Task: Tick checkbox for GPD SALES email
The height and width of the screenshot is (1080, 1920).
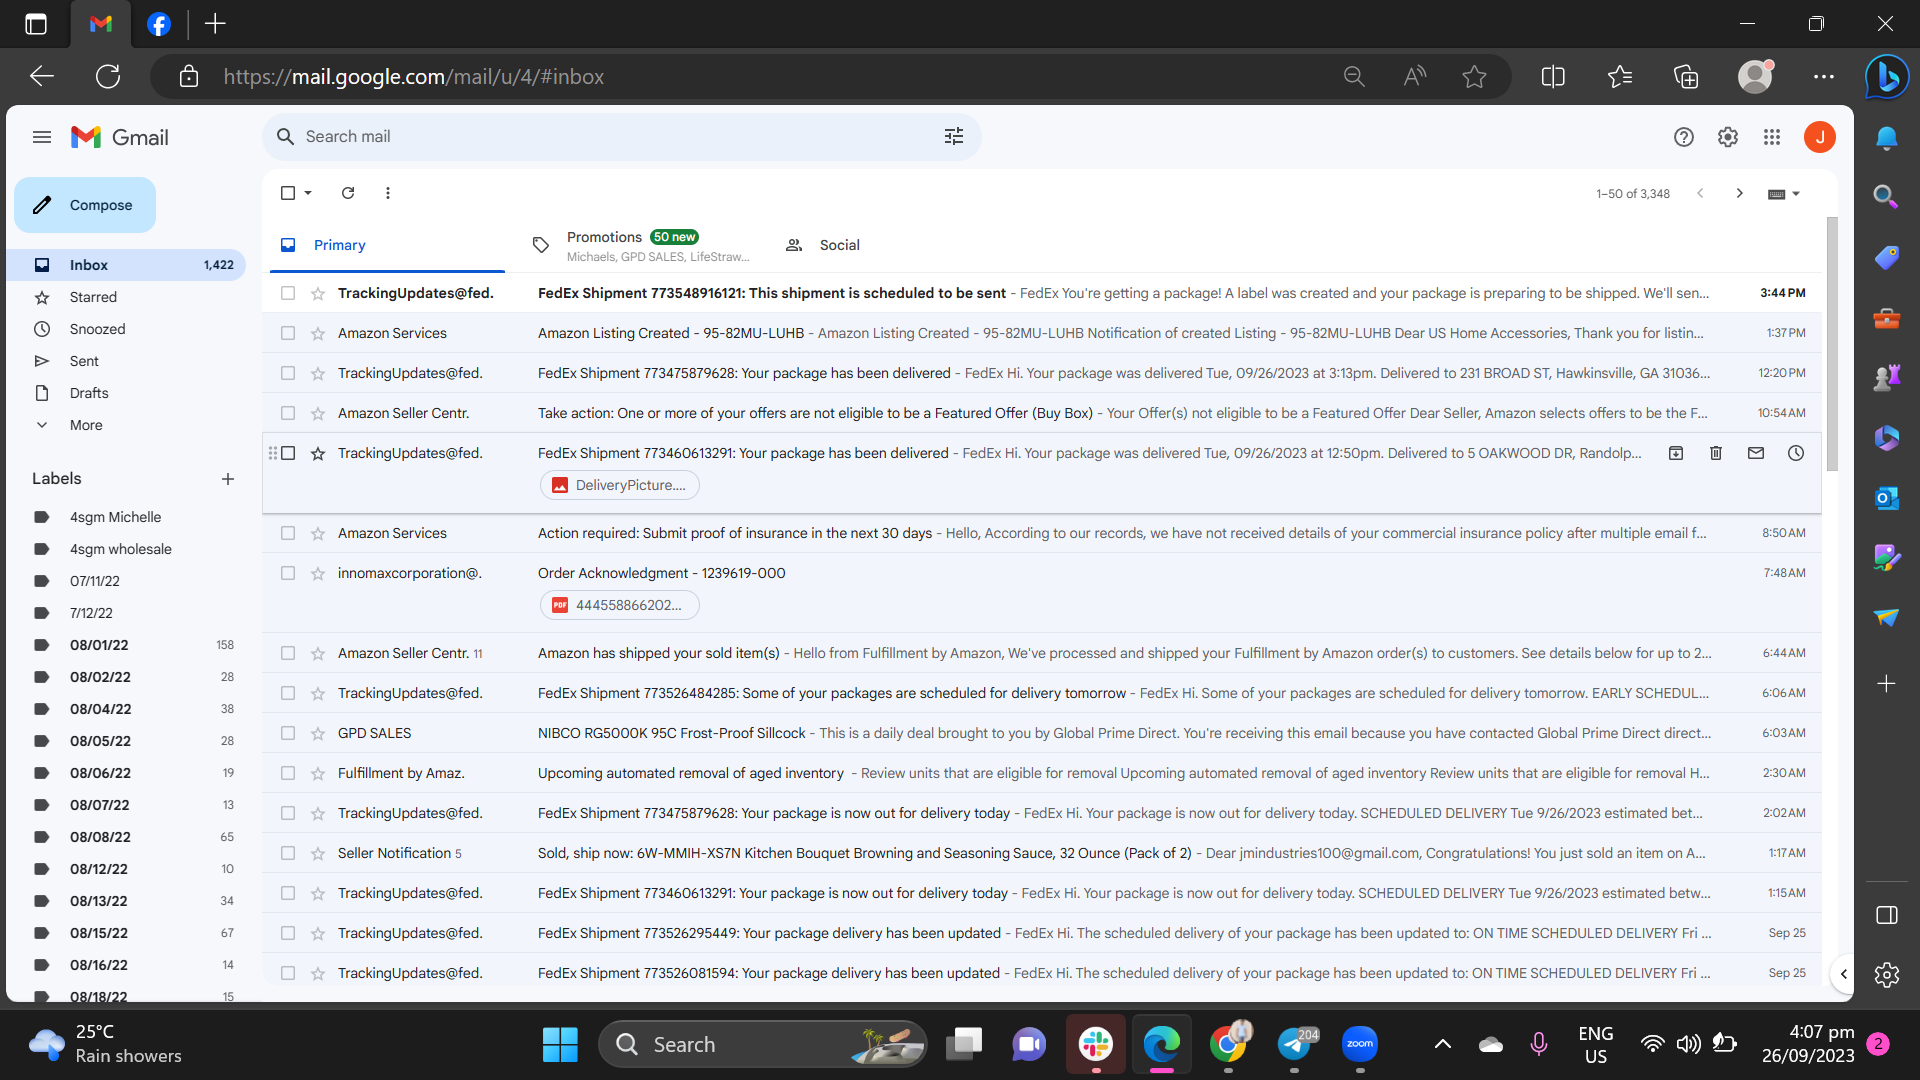Action: [288, 733]
